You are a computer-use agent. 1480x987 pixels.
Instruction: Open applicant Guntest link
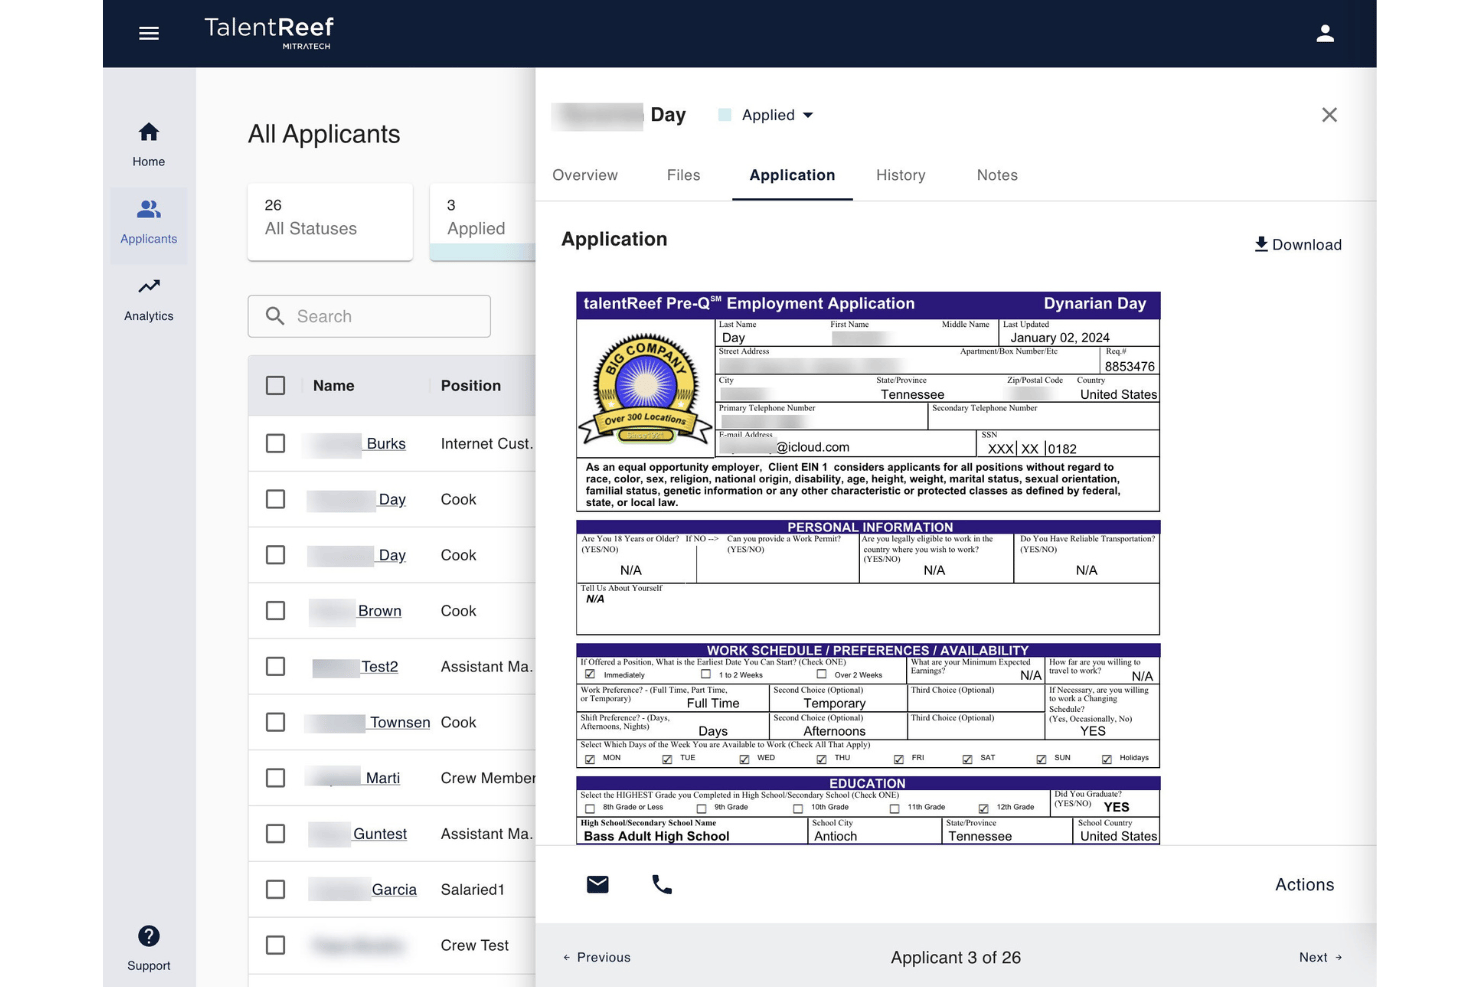(x=380, y=833)
